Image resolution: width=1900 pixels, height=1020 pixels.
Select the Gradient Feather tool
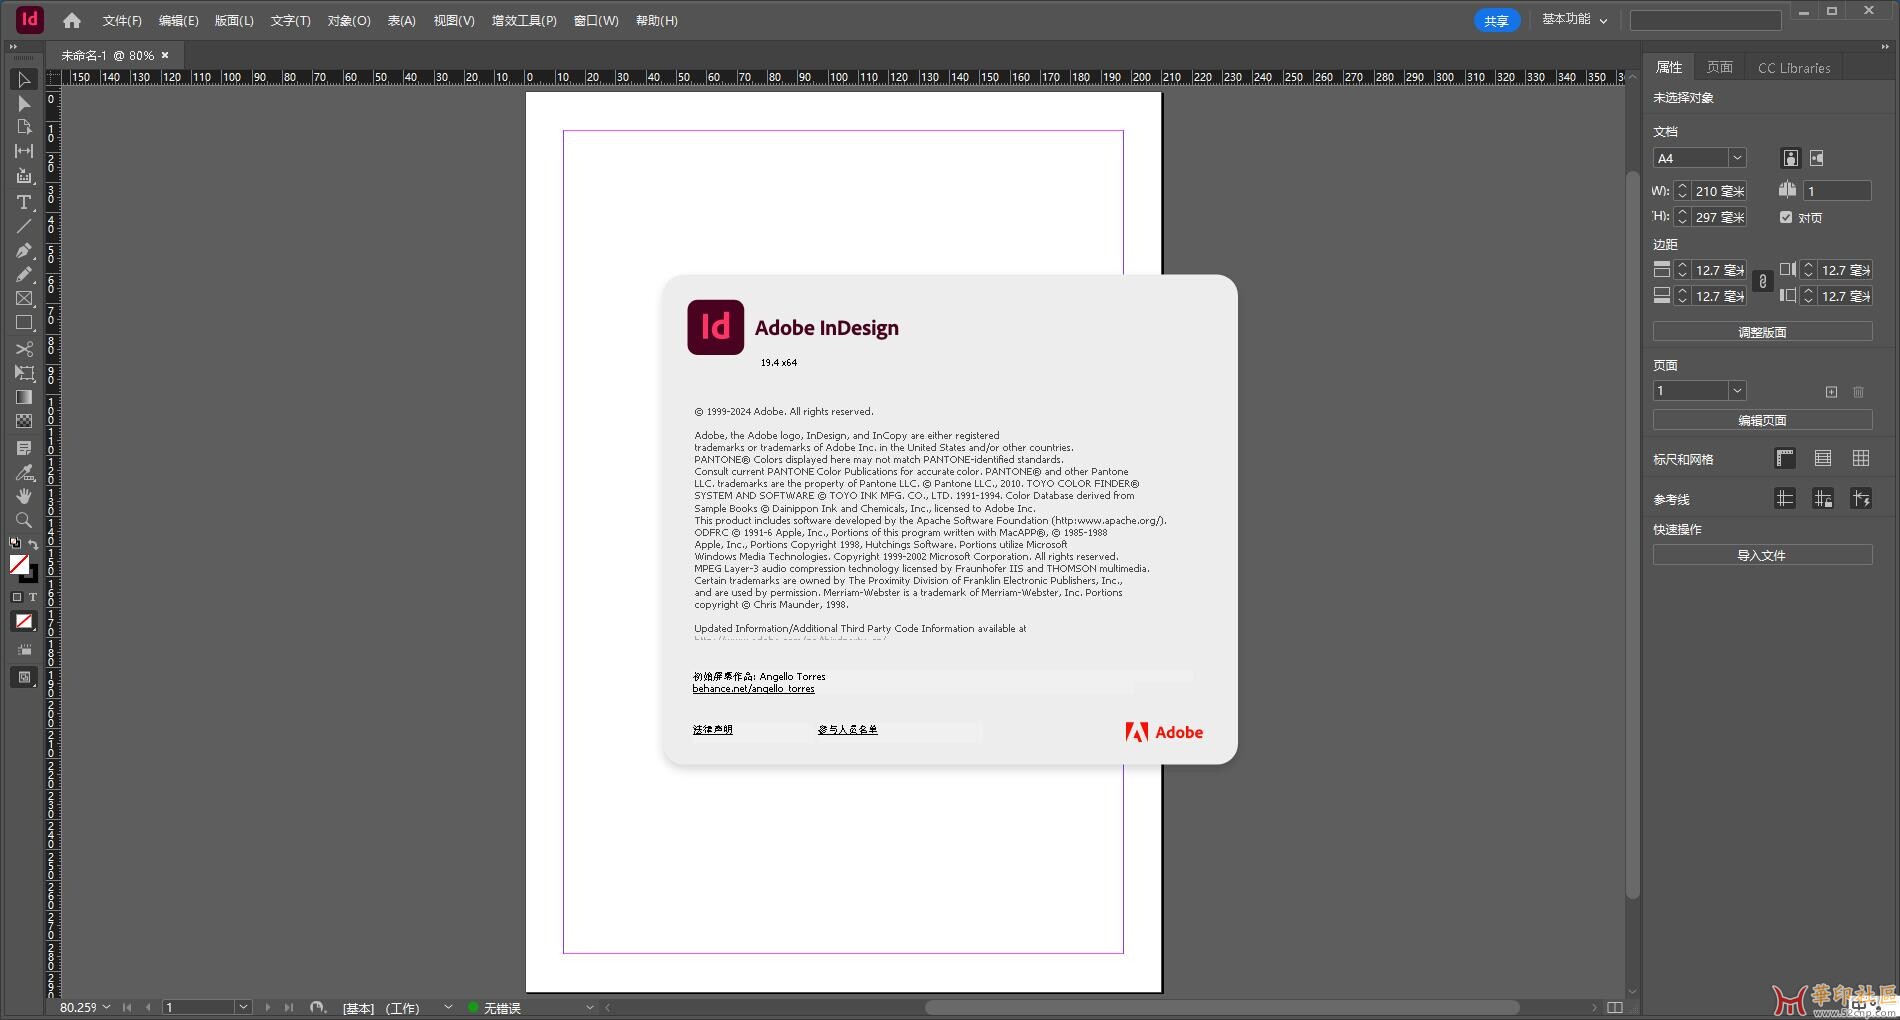pyautogui.click(x=24, y=421)
